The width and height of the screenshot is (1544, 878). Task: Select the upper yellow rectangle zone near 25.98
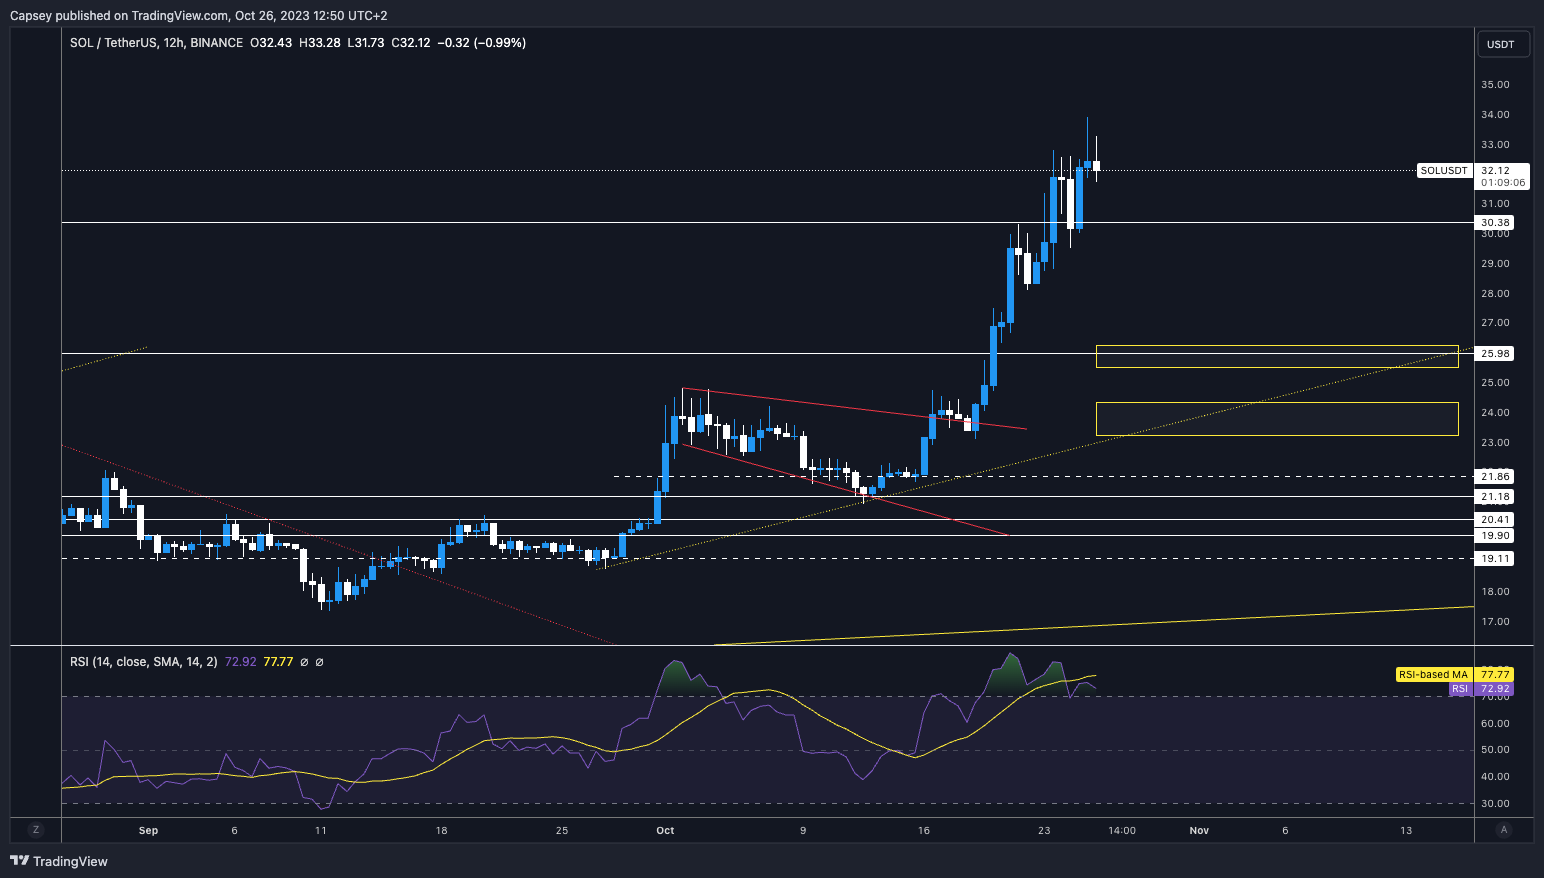(1277, 356)
